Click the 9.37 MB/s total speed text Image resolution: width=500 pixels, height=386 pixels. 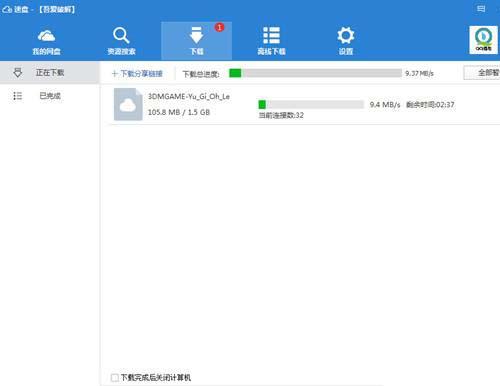(x=419, y=73)
